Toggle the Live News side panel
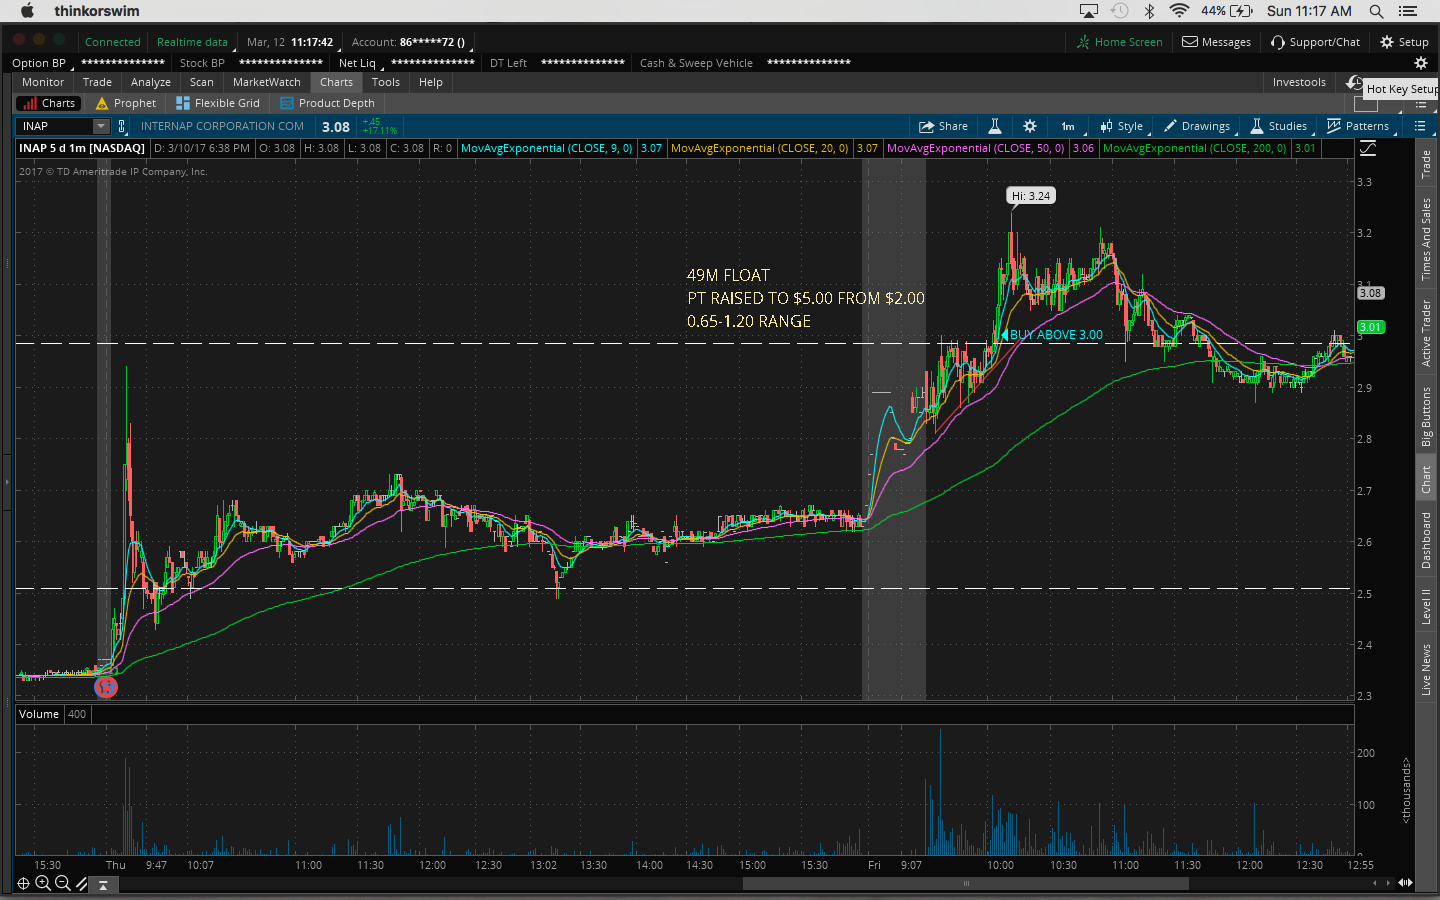Viewport: 1440px width, 900px height. pyautogui.click(x=1426, y=669)
